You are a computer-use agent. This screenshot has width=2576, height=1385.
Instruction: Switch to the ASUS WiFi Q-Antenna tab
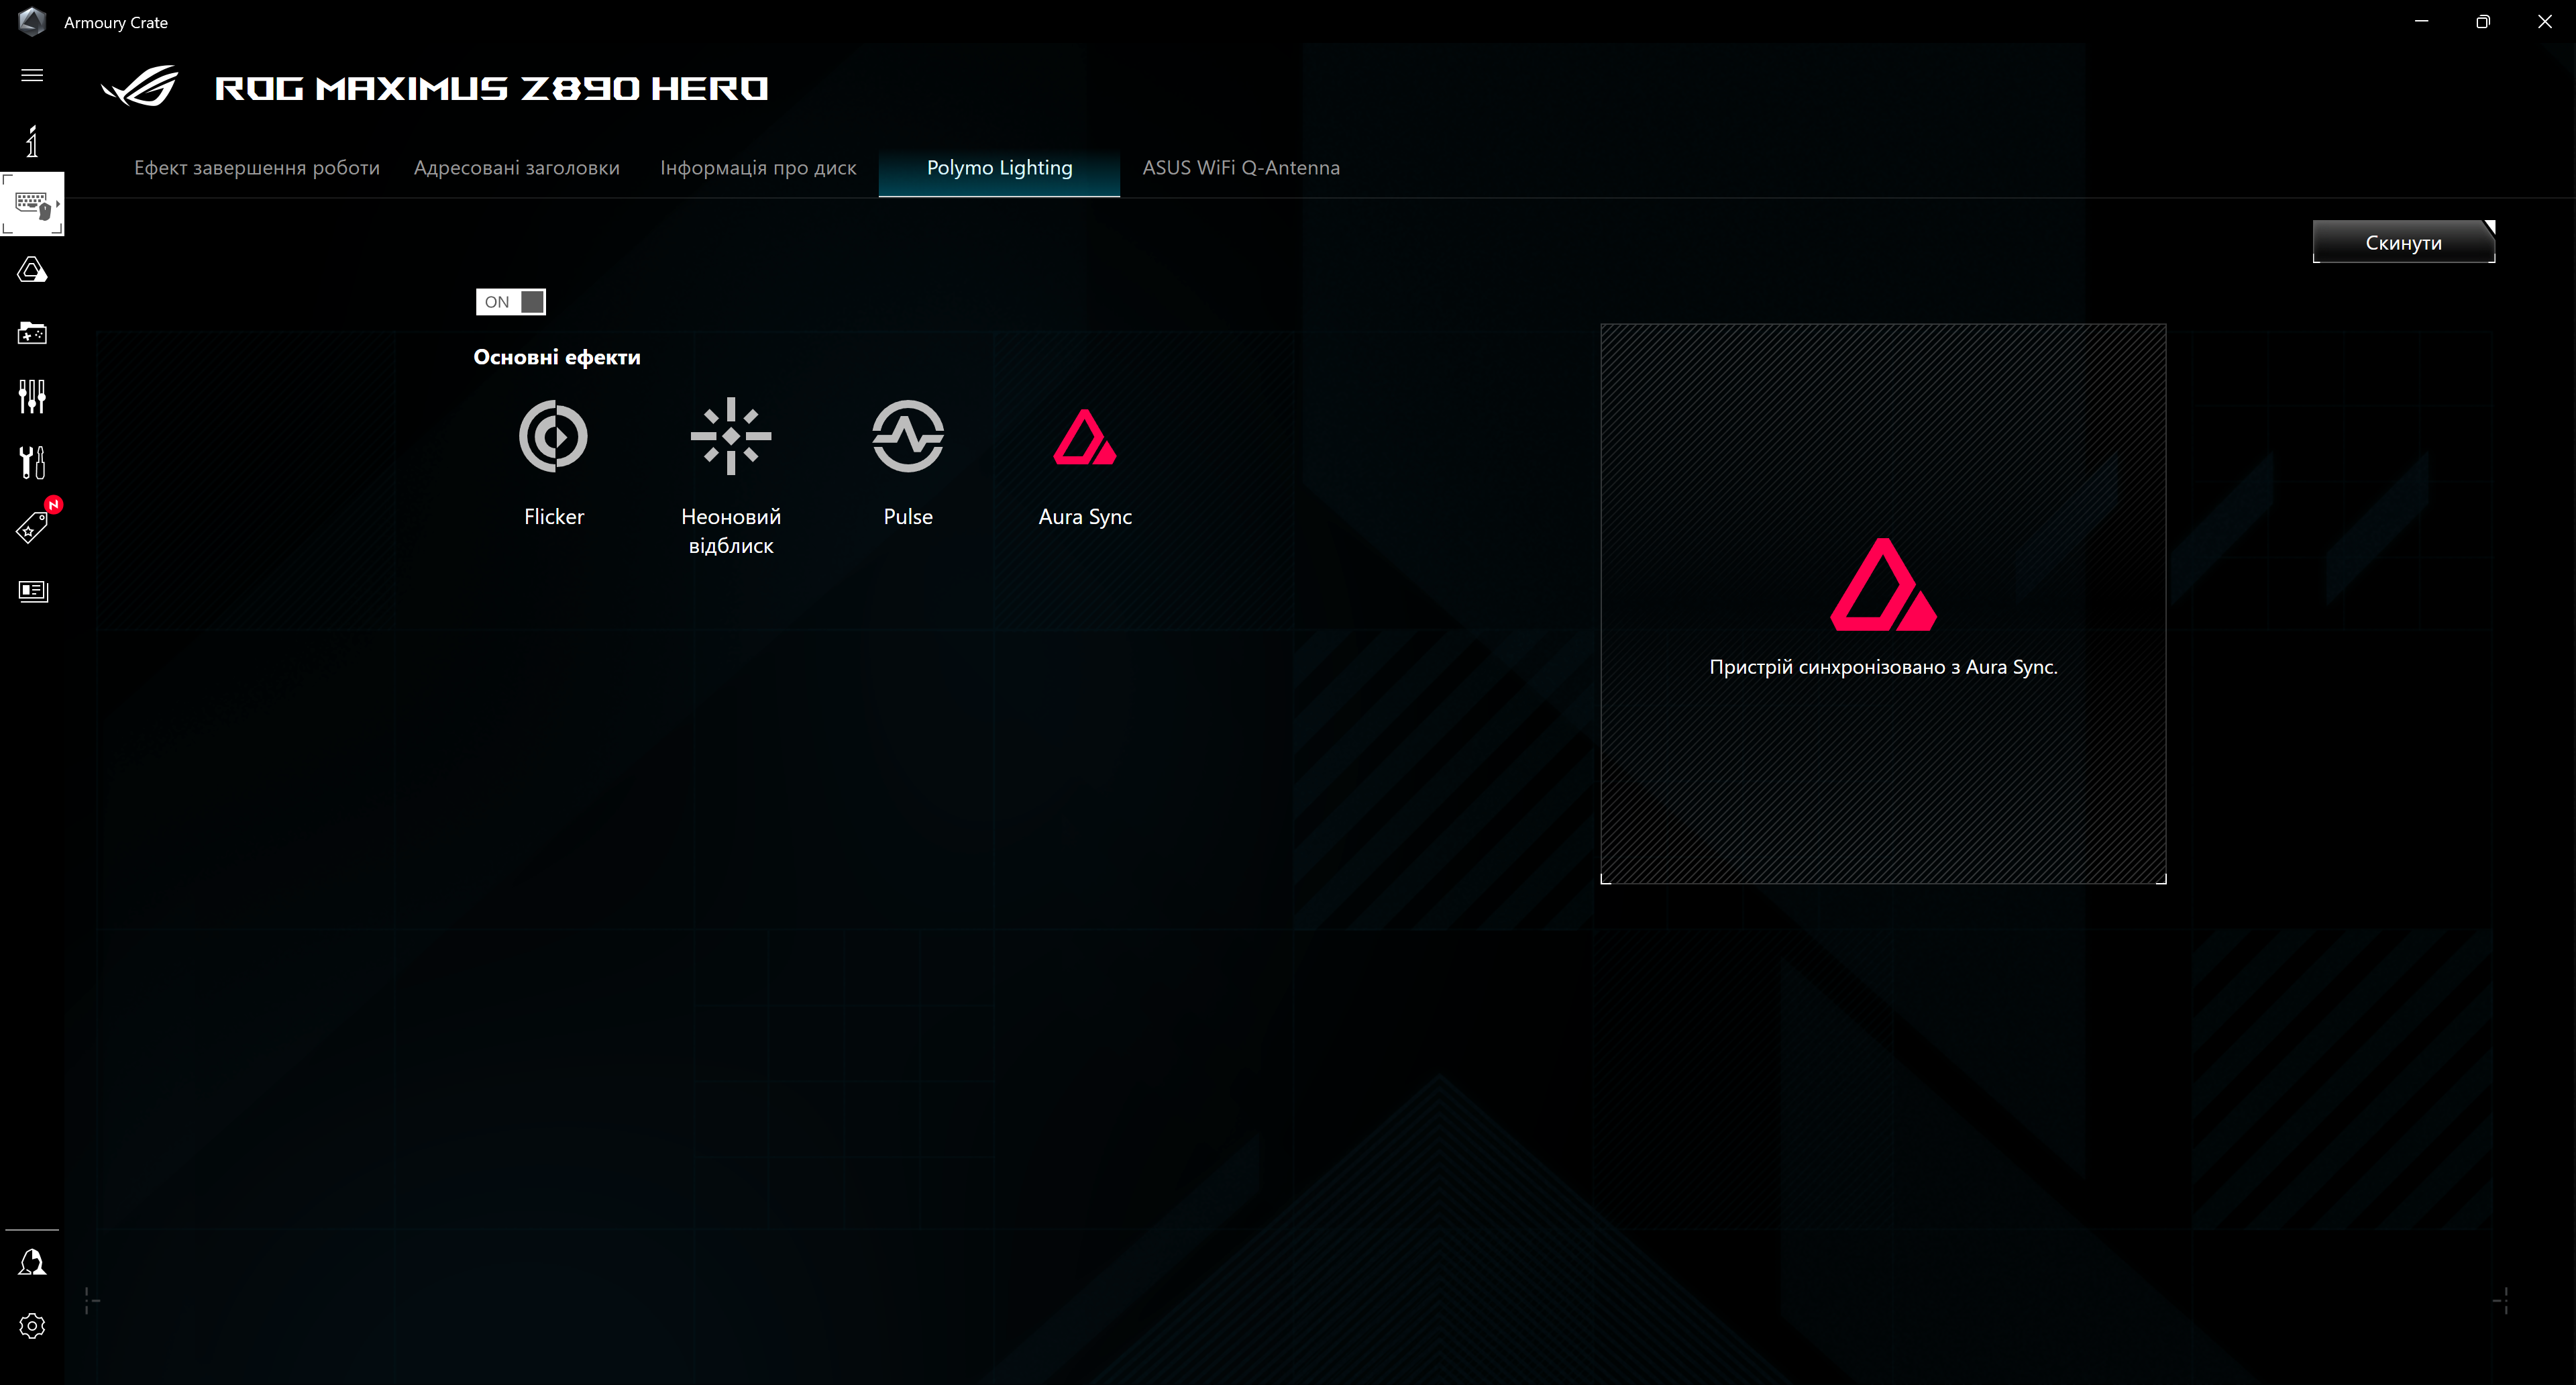(x=1241, y=167)
